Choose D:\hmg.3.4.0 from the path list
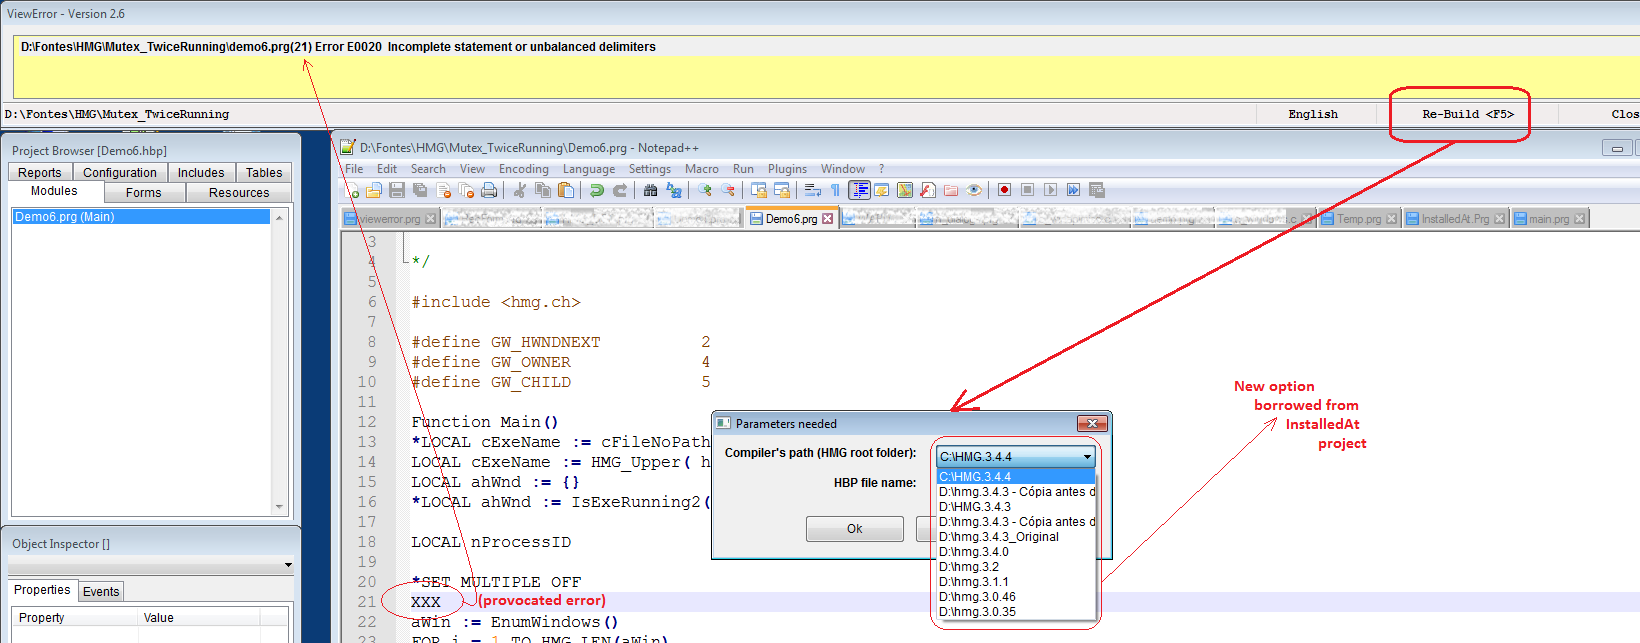The height and width of the screenshot is (643, 1640). point(974,552)
